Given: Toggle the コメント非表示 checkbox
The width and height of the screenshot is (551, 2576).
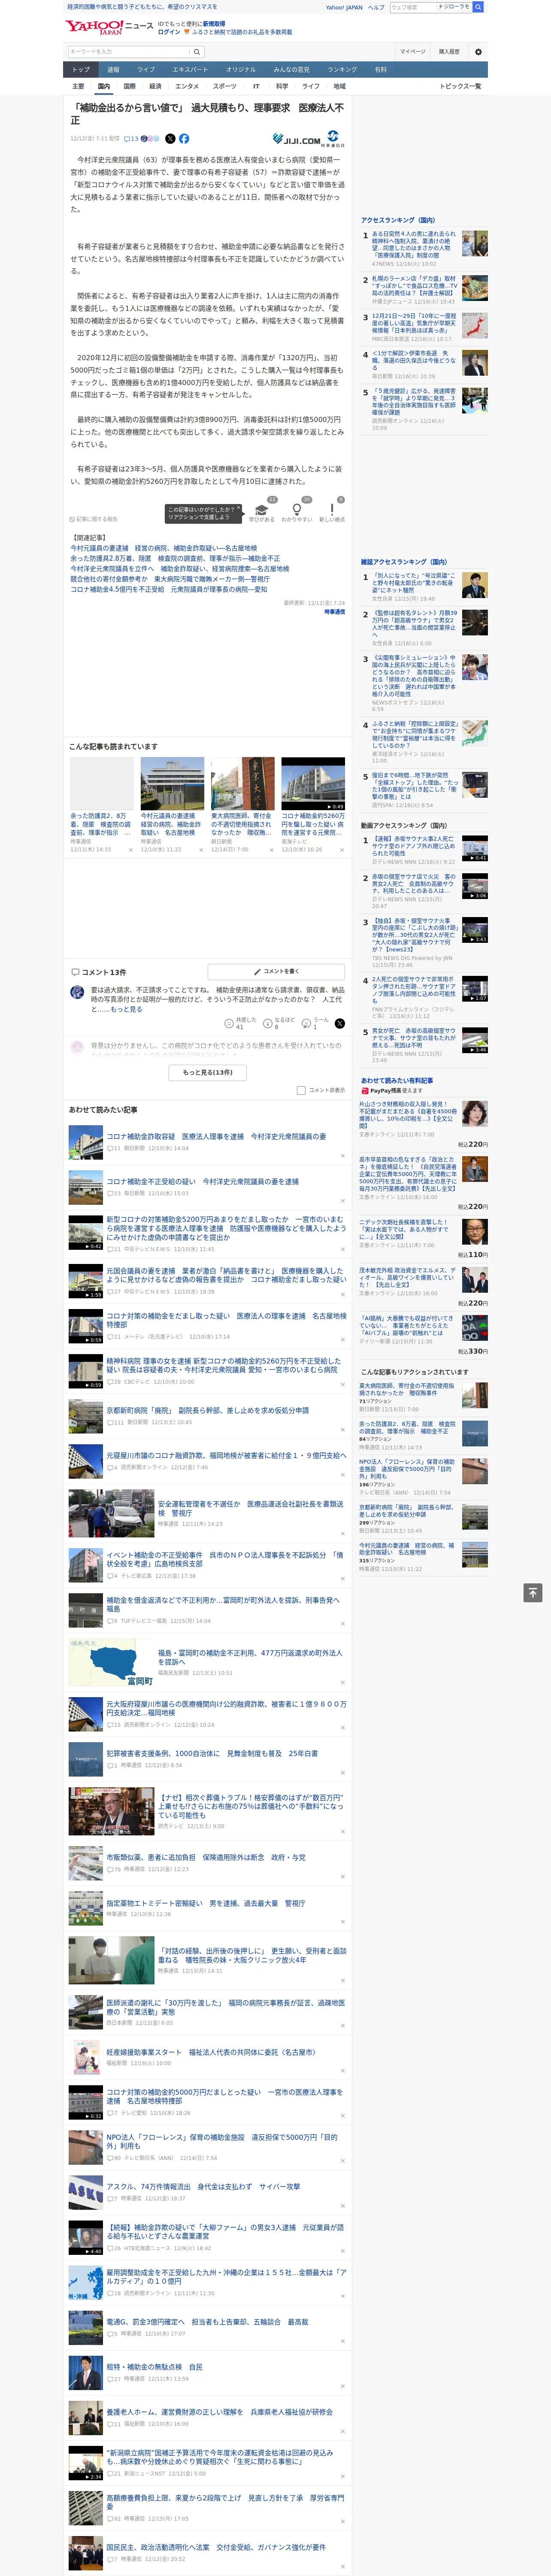Looking at the screenshot, I should coord(301,1090).
